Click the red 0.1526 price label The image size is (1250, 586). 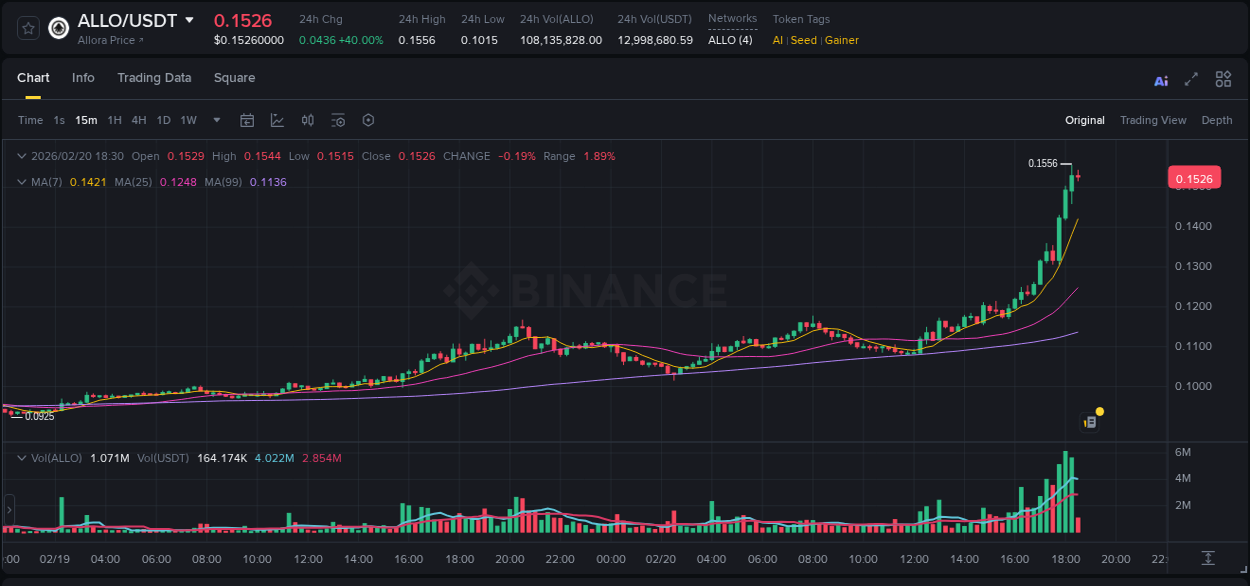click(x=1194, y=177)
